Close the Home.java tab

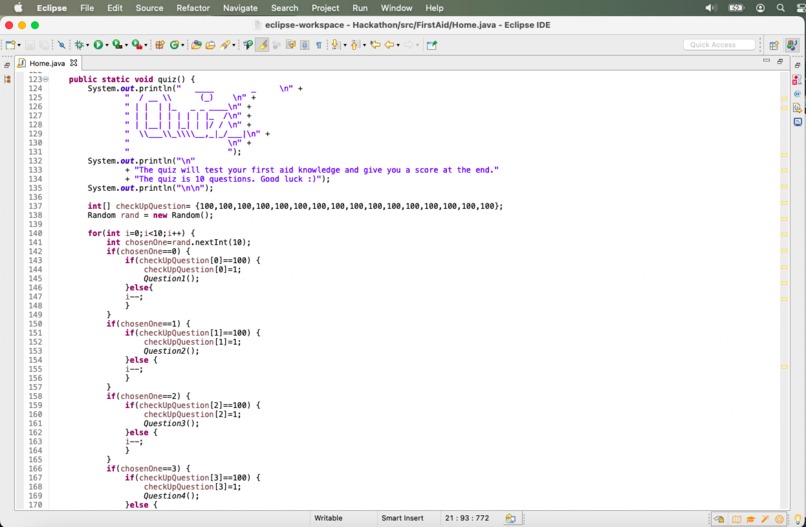coord(74,63)
